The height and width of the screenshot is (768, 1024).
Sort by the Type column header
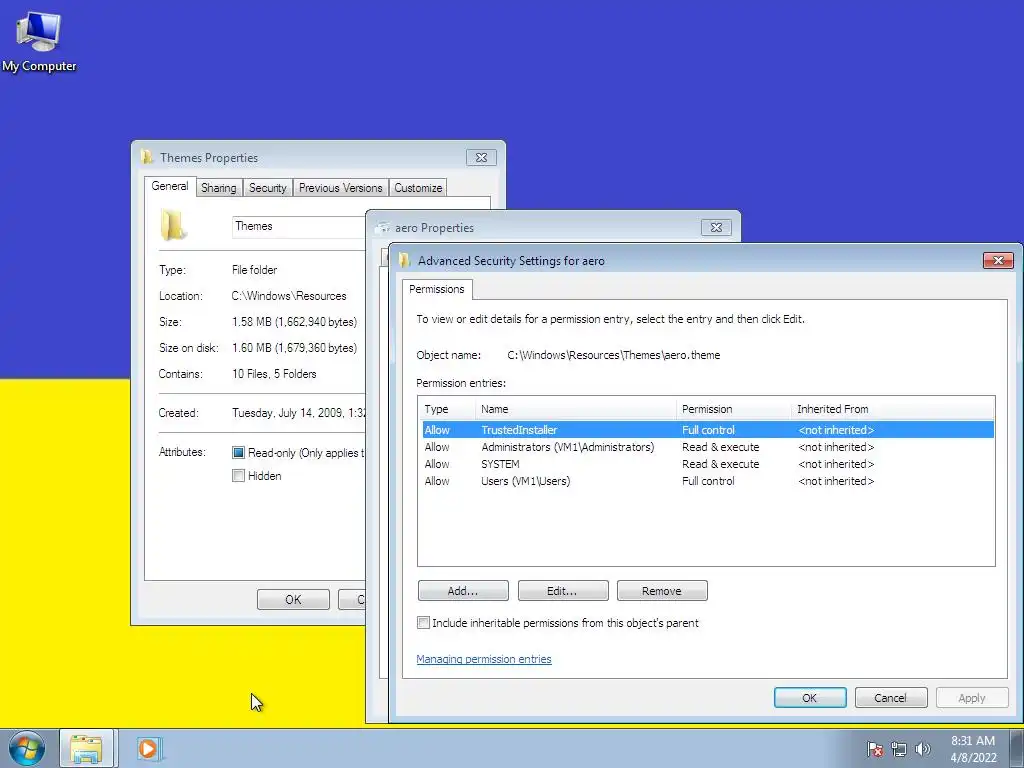[x=447, y=409]
